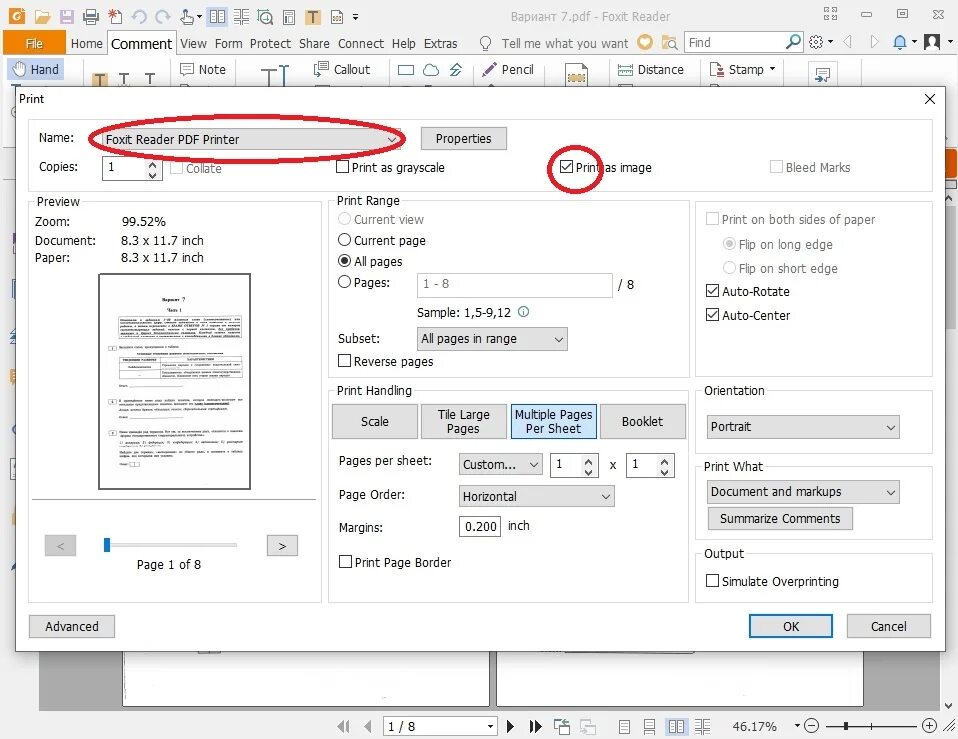
Task: Toggle the Auto-Center checkbox
Action: (x=712, y=315)
